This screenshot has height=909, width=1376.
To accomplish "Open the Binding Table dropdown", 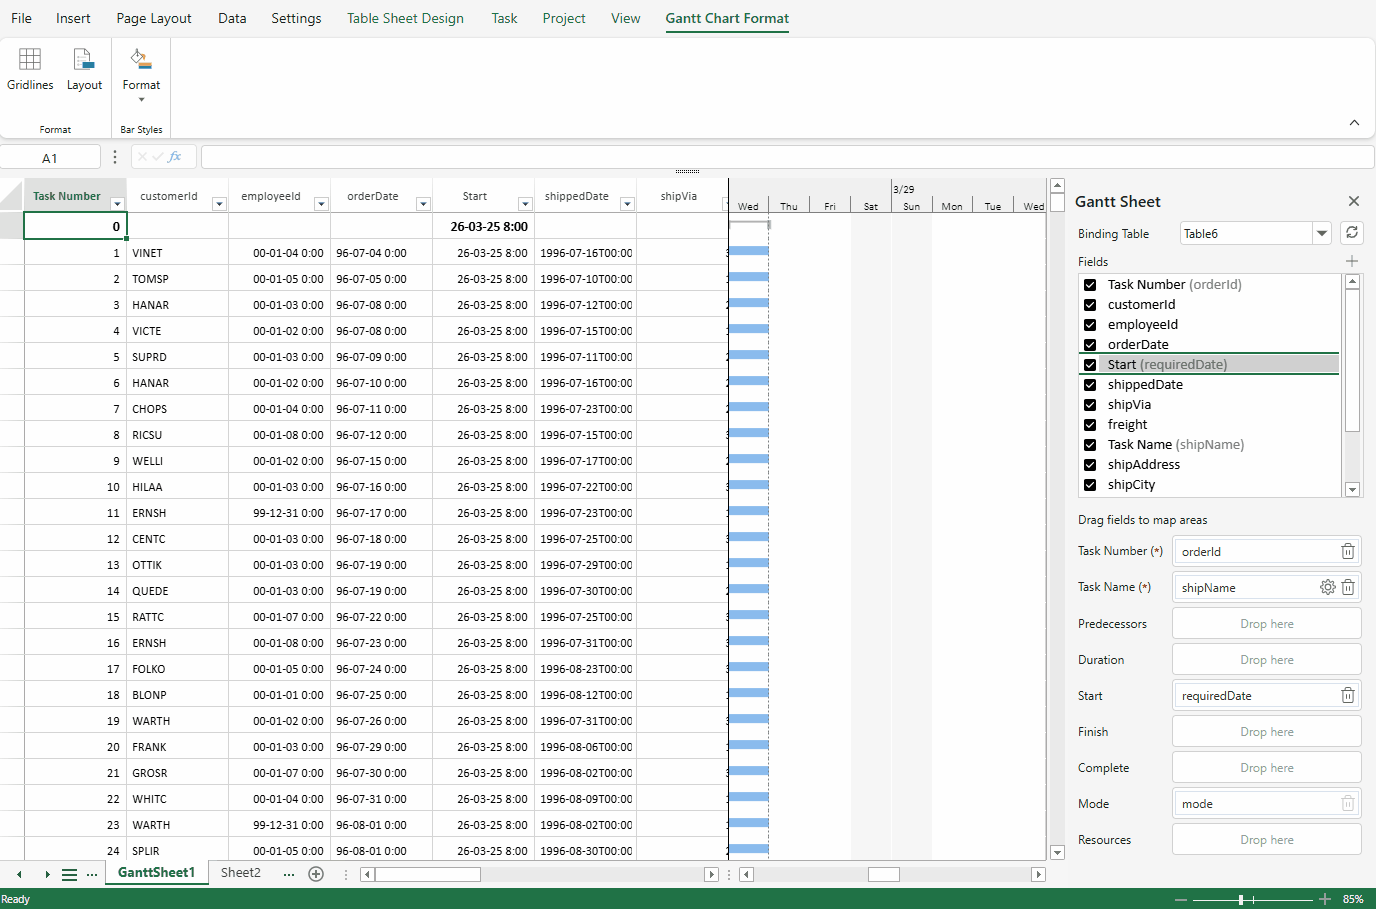I will coord(1322,233).
